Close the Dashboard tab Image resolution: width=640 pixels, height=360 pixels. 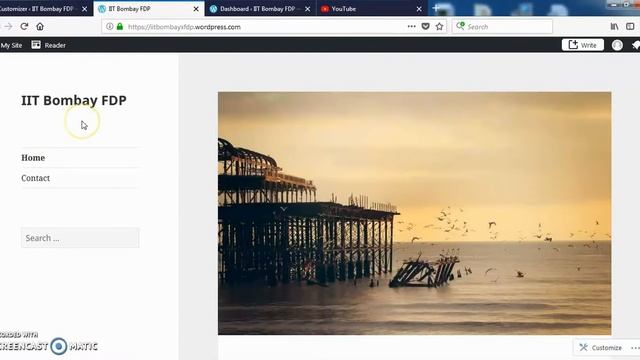pos(307,9)
